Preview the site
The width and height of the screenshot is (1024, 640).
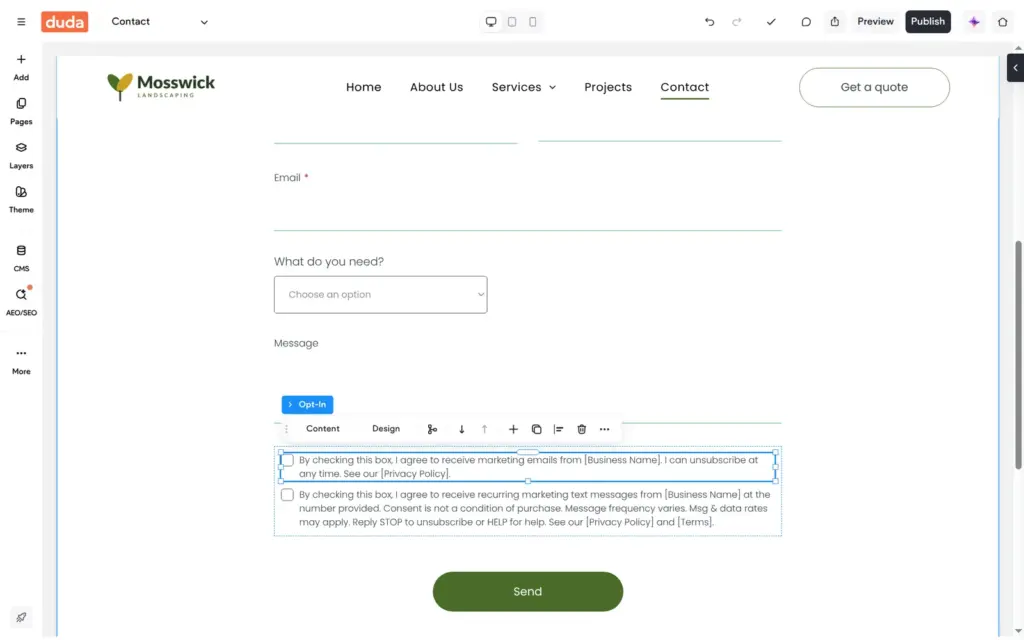875,22
